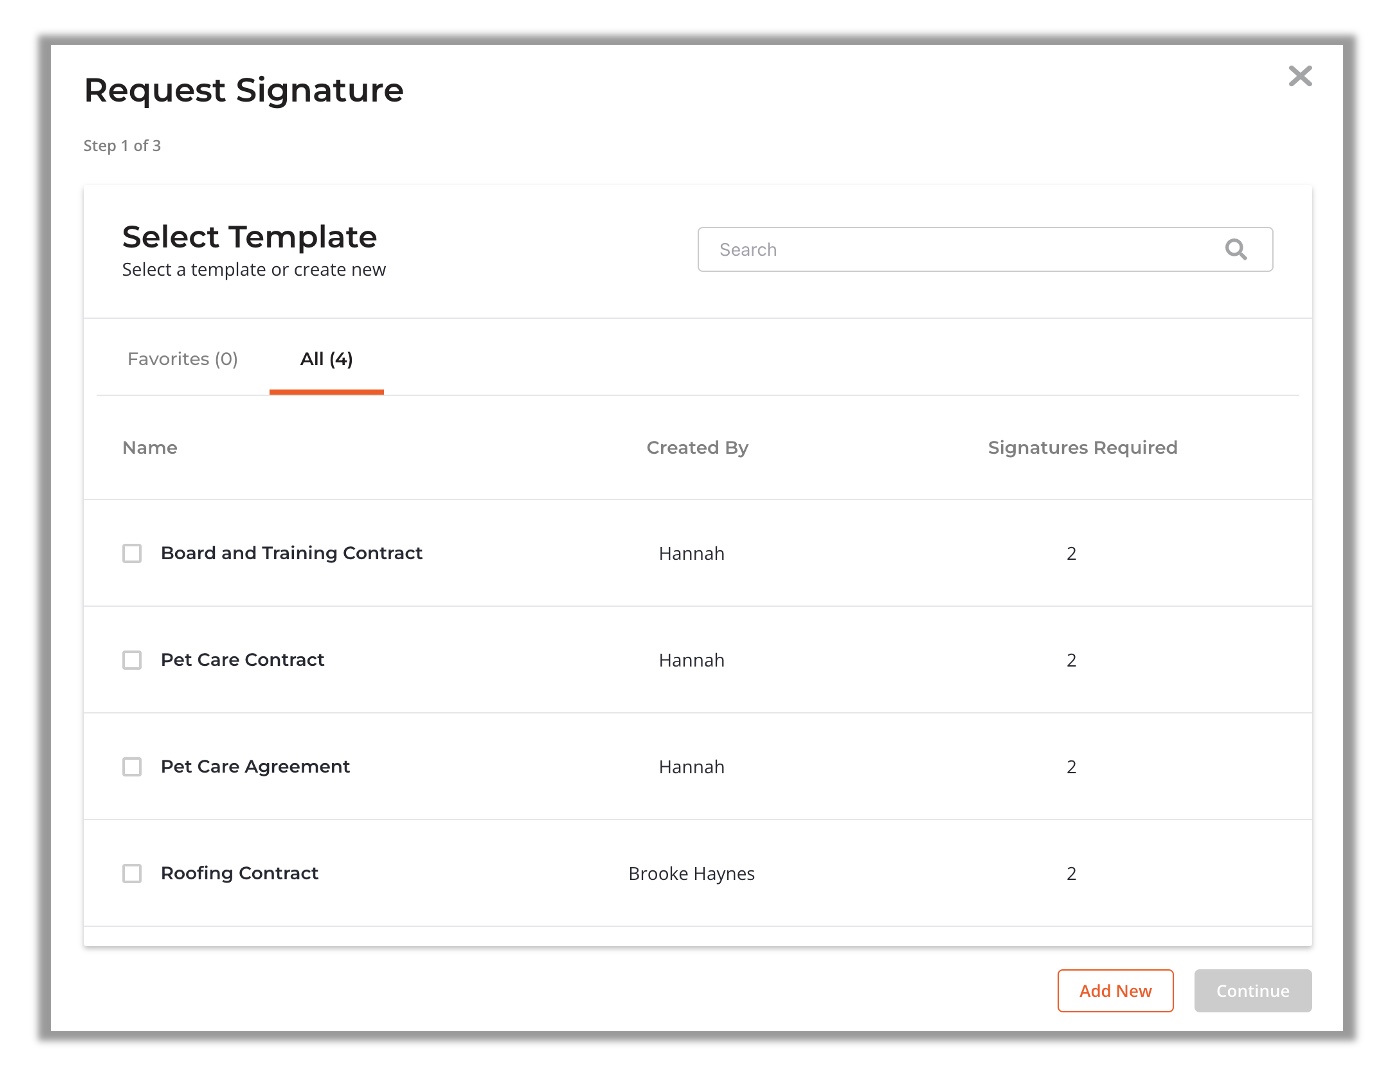Click signatures count in Pet Care Agreement row
The image size is (1390, 1066).
pyautogui.click(x=1072, y=767)
